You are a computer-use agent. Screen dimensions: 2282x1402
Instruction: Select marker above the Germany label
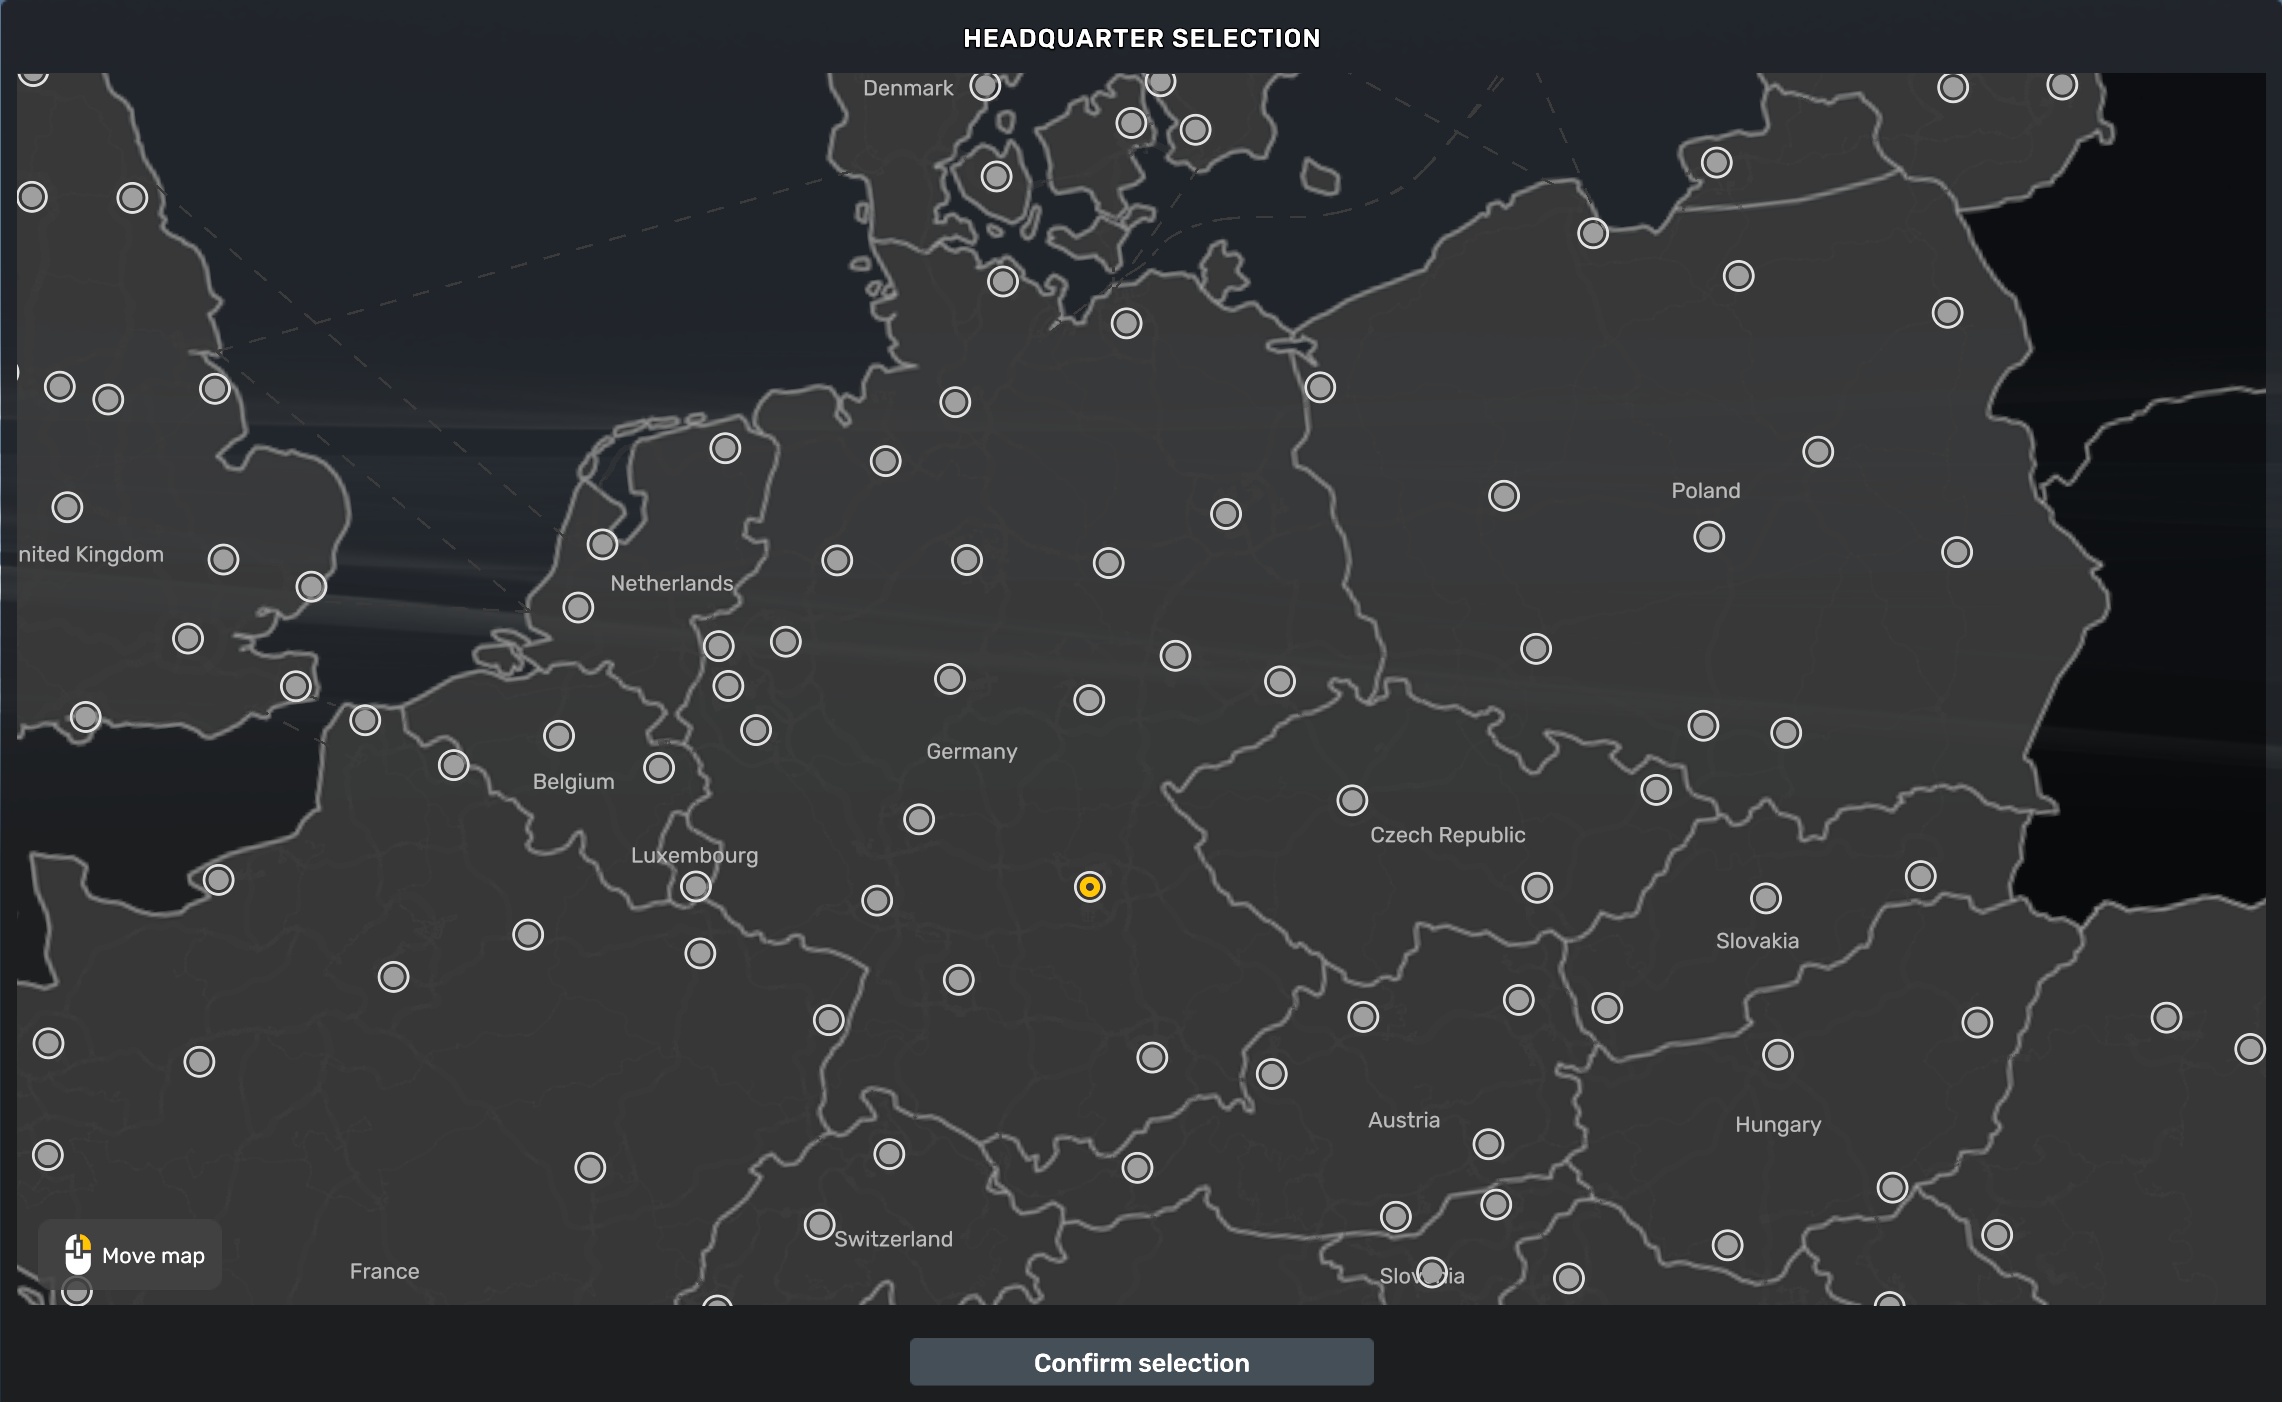[950, 679]
